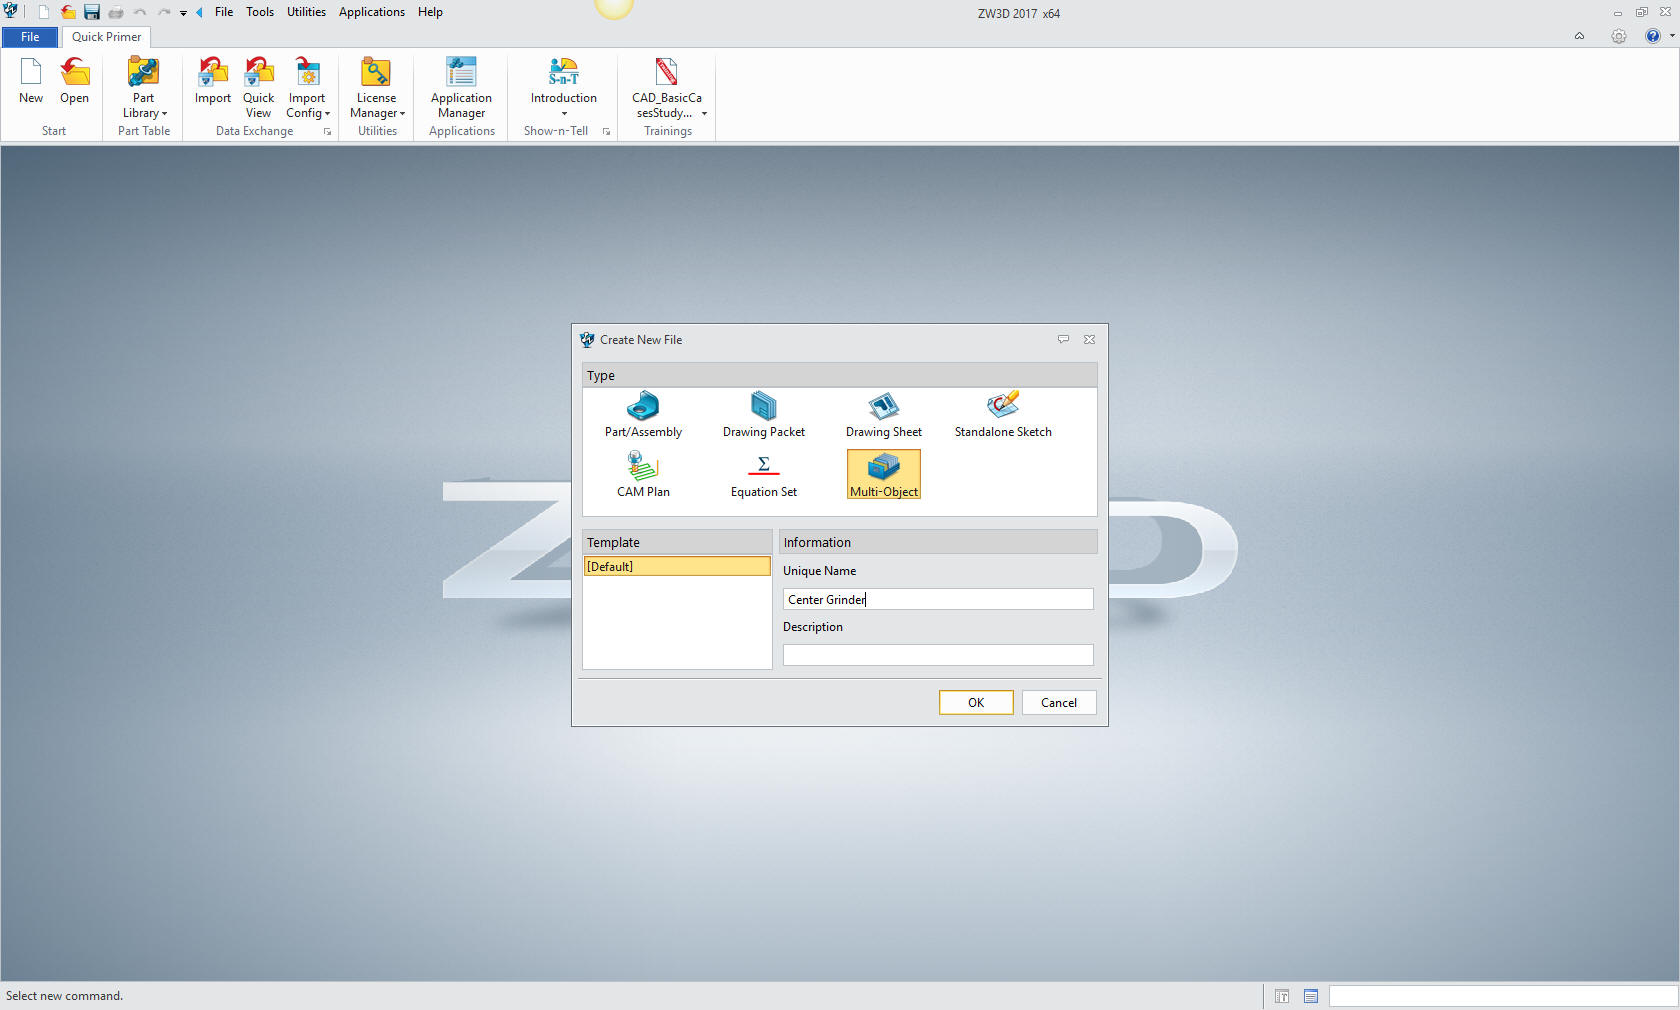
Task: Select the [Default] template
Action: tap(677, 566)
